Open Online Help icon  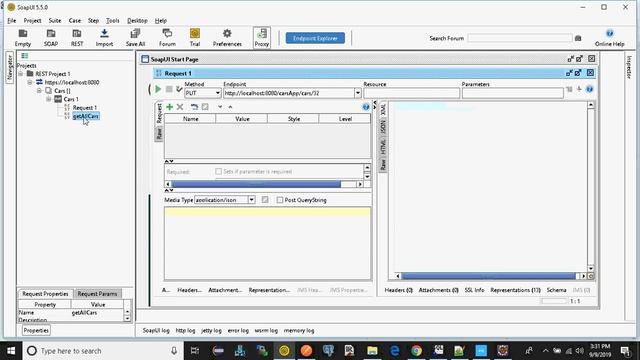(609, 38)
